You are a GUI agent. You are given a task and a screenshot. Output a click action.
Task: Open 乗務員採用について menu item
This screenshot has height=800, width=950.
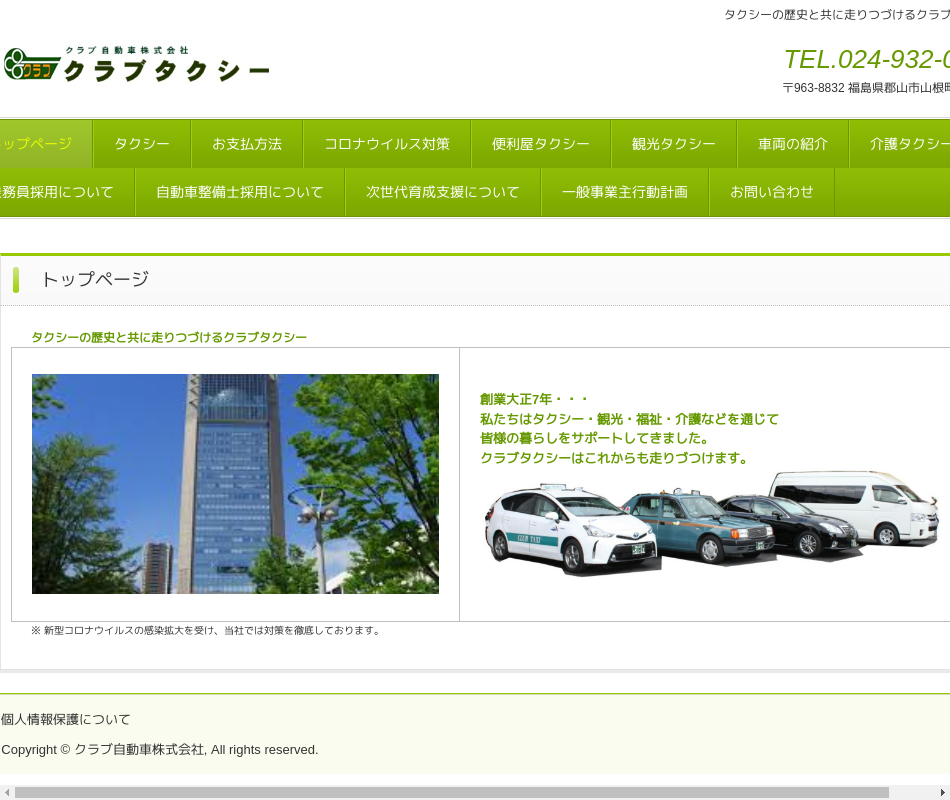coord(60,192)
